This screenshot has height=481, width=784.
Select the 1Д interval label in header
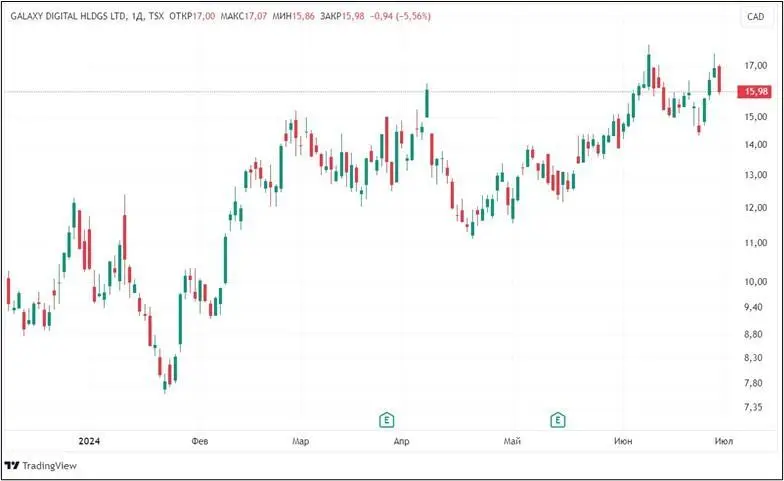pyautogui.click(x=137, y=17)
